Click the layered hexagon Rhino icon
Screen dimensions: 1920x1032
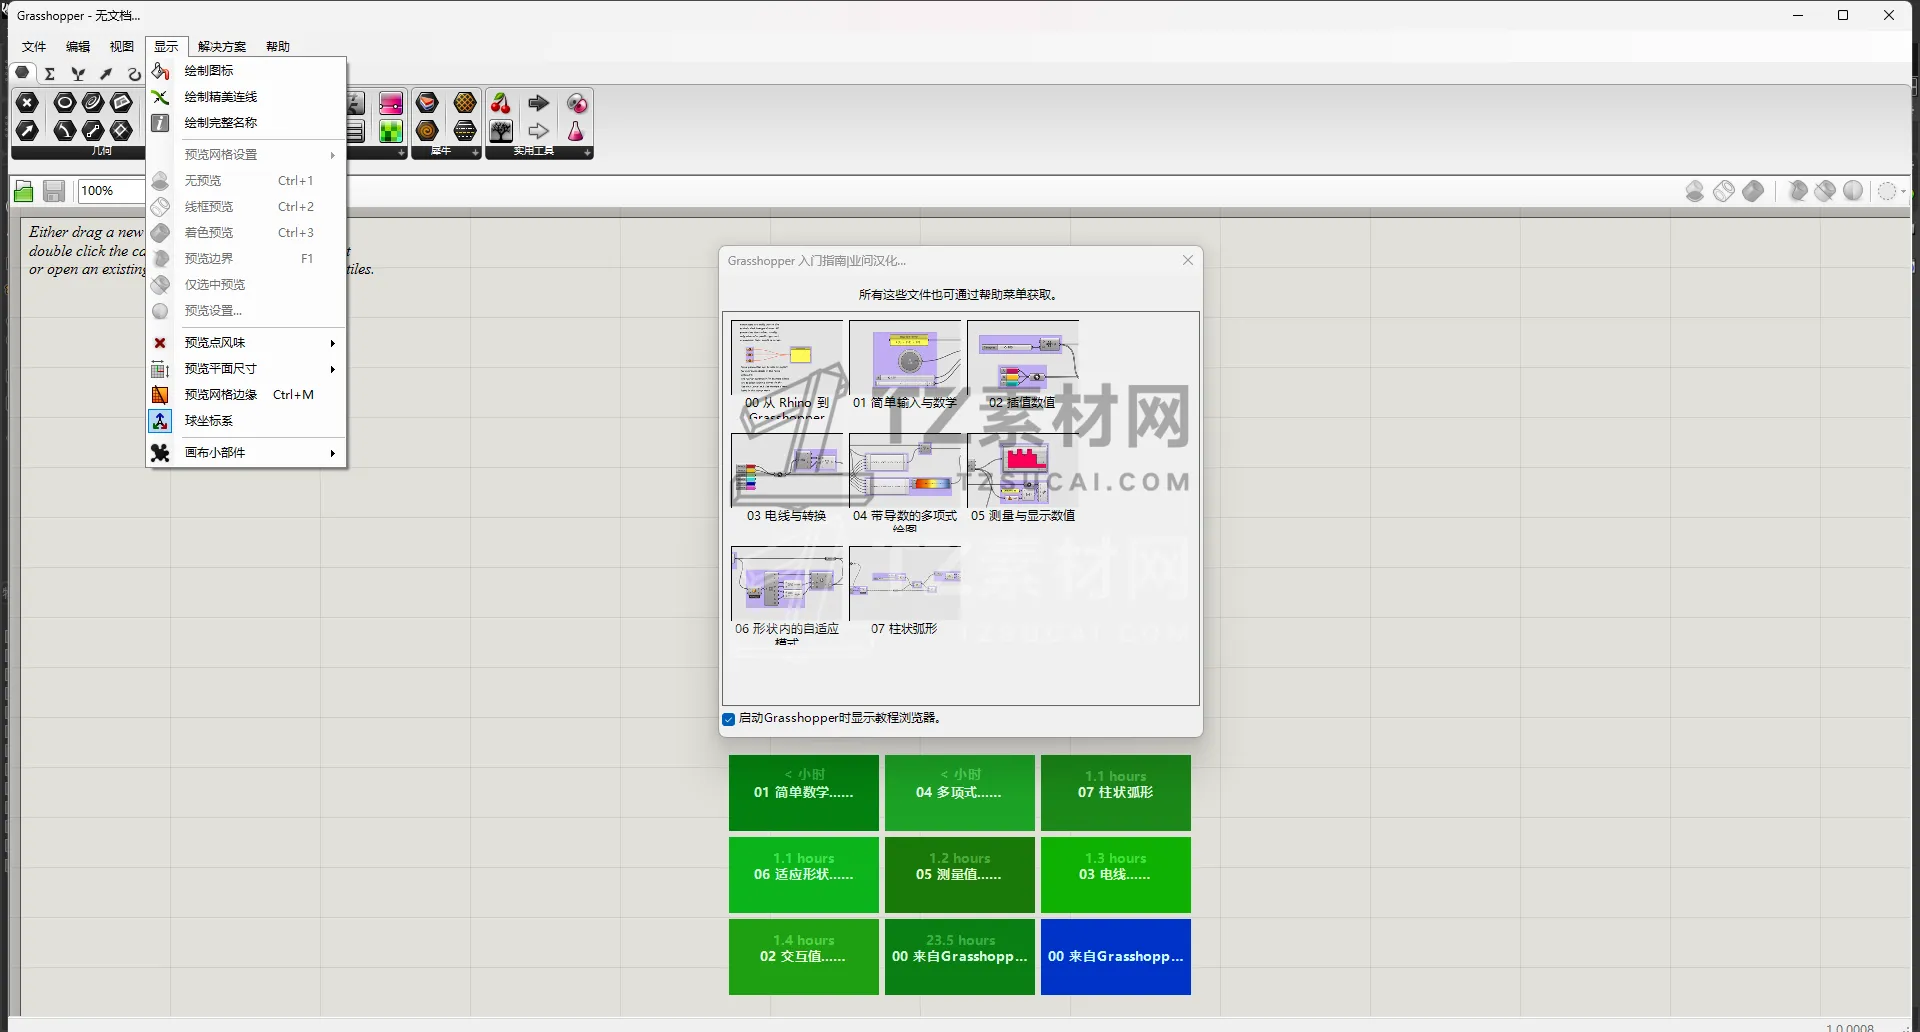[x=427, y=103]
